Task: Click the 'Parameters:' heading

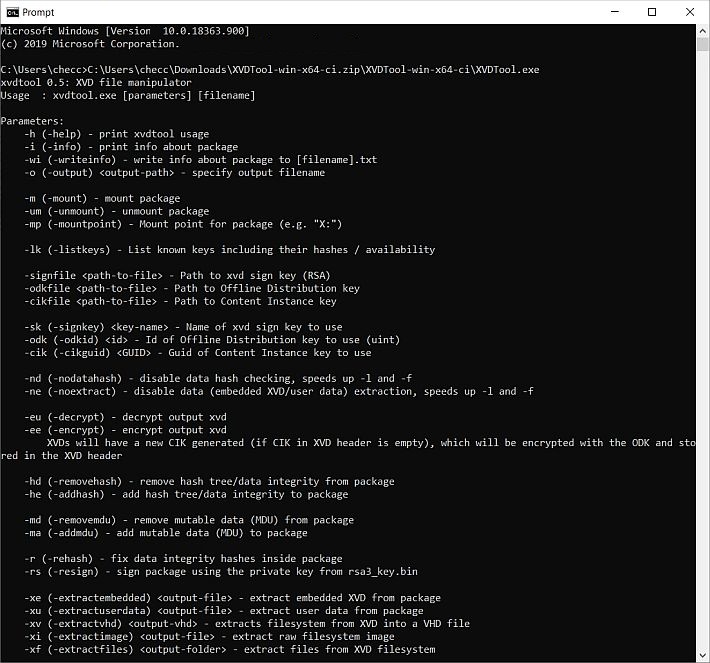Action: point(32,121)
